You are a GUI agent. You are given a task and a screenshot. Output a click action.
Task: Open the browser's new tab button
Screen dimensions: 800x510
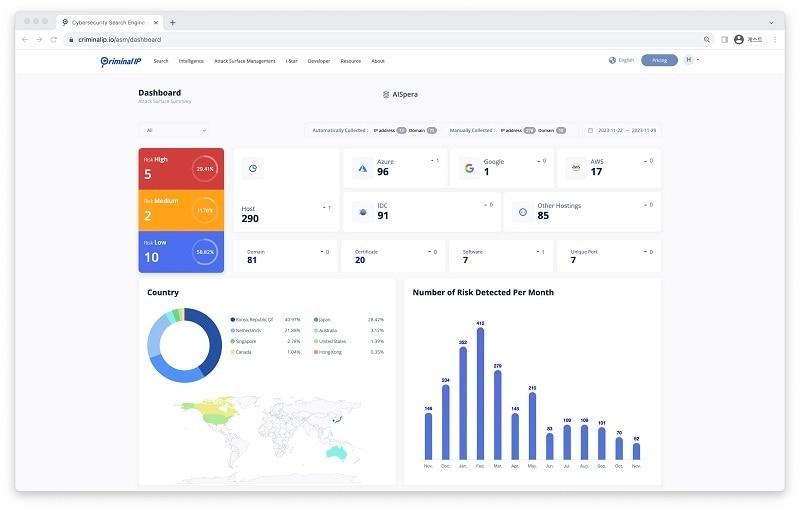[173, 22]
